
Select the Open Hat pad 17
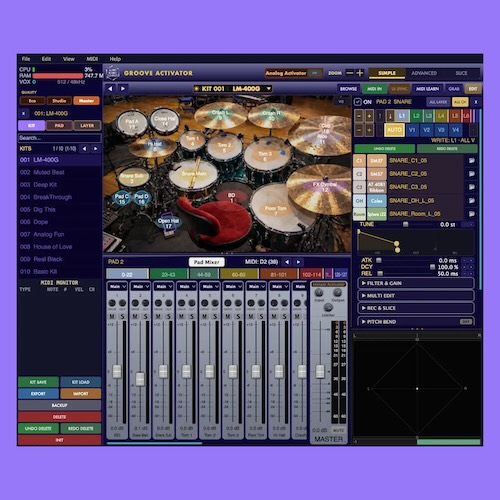pos(168,223)
